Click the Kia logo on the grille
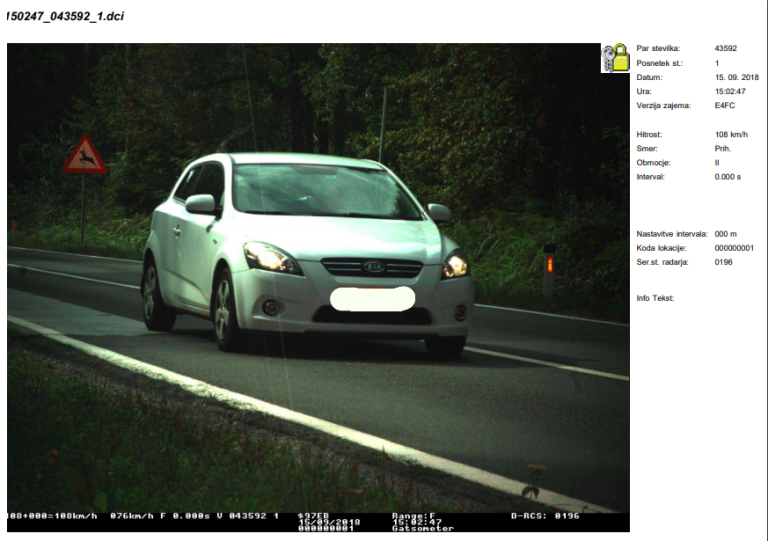The width and height of the screenshot is (768, 541). click(x=373, y=268)
